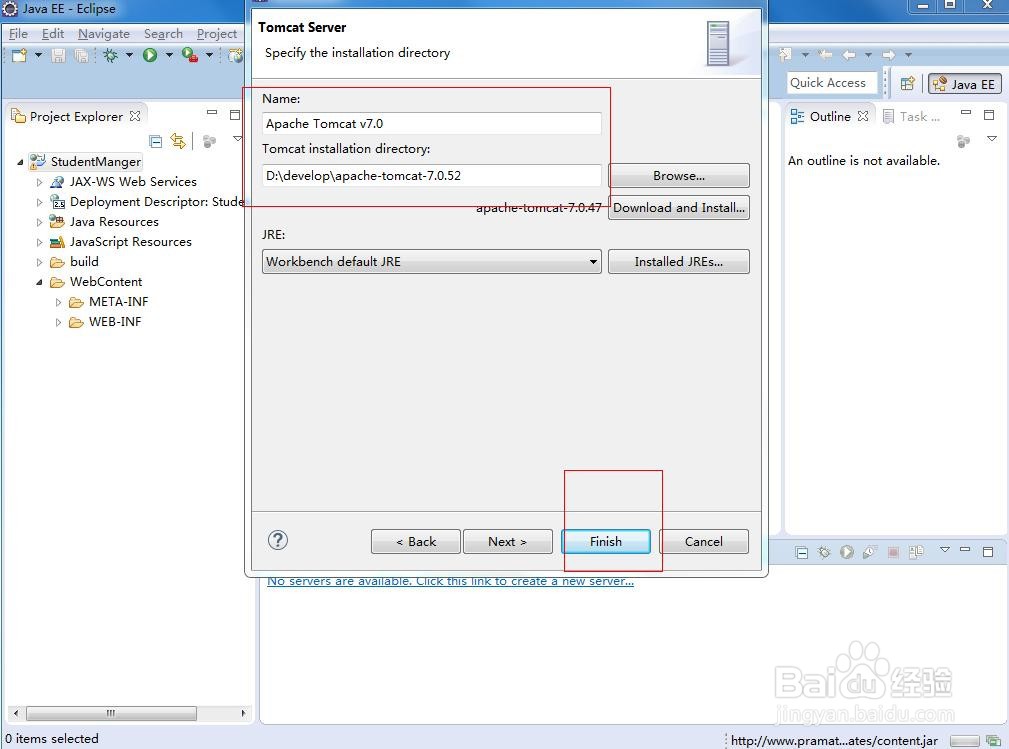Expand the WEB-INF folder
The width and height of the screenshot is (1009, 749).
59,322
